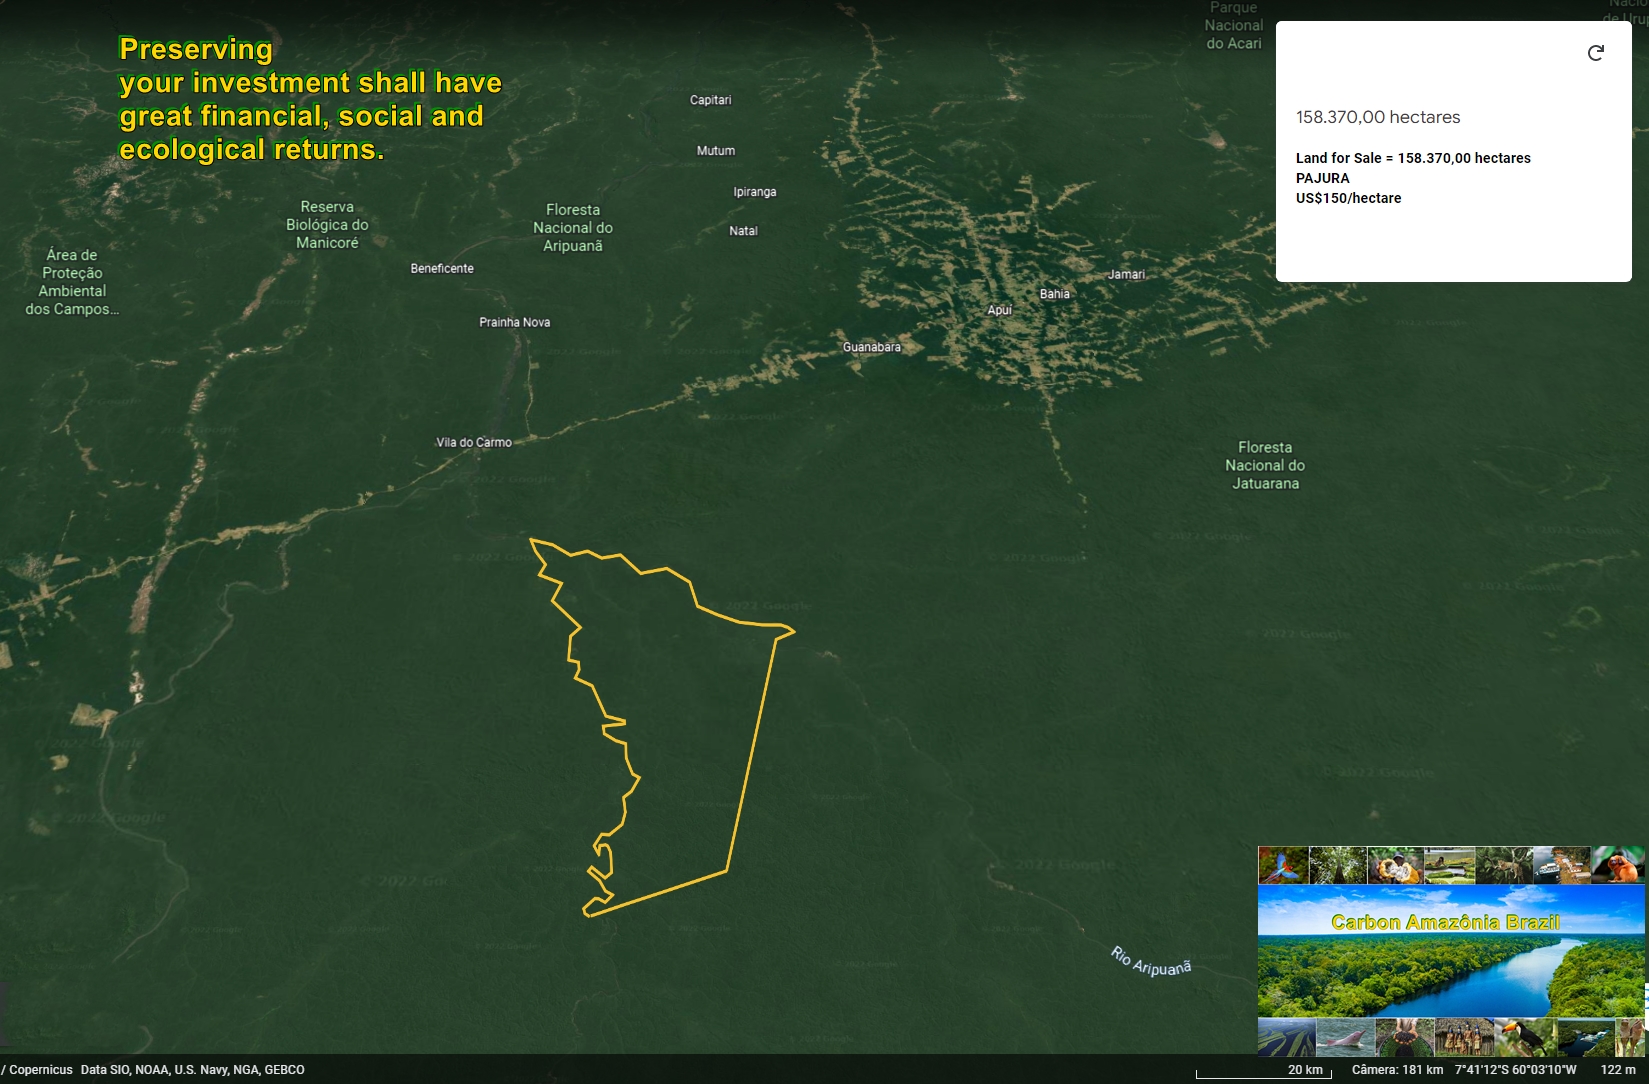Click the riverboat village photo thumbnail
Screen dimensions: 1649x1084
(1562, 866)
